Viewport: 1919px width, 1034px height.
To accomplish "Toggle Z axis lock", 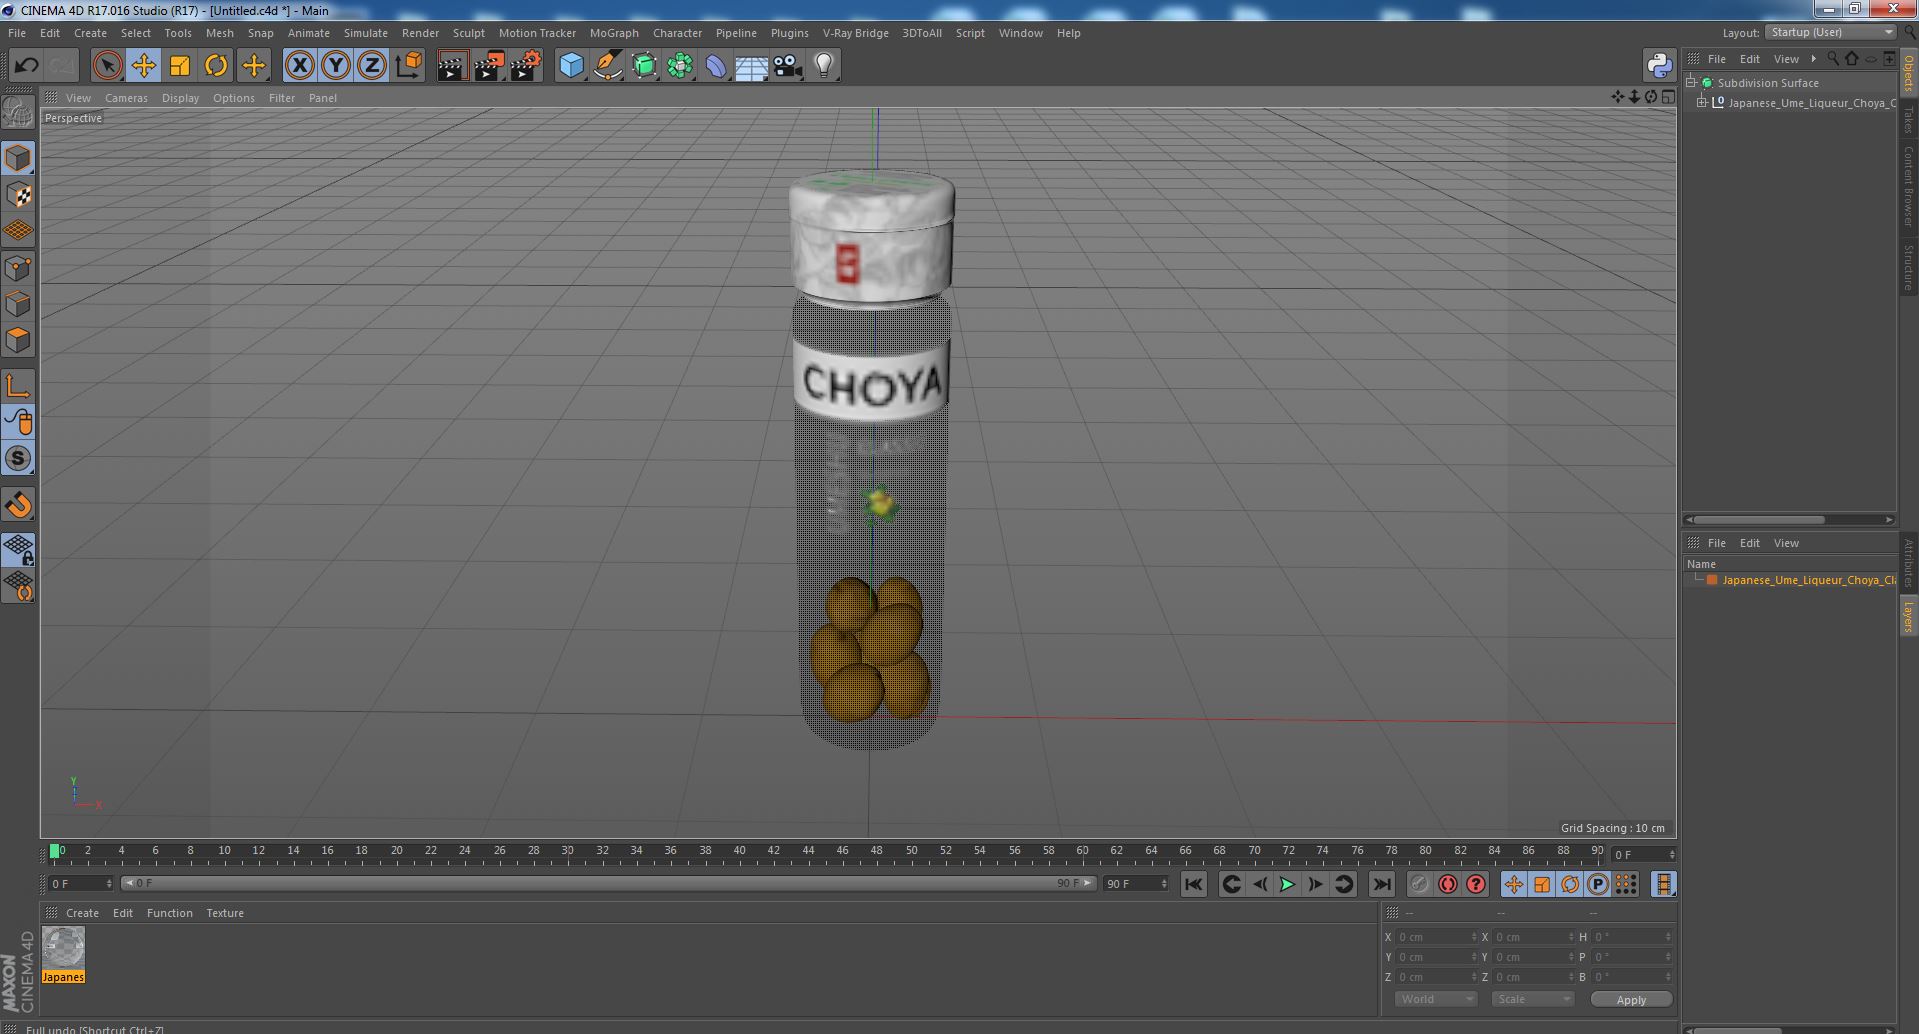I will point(372,66).
